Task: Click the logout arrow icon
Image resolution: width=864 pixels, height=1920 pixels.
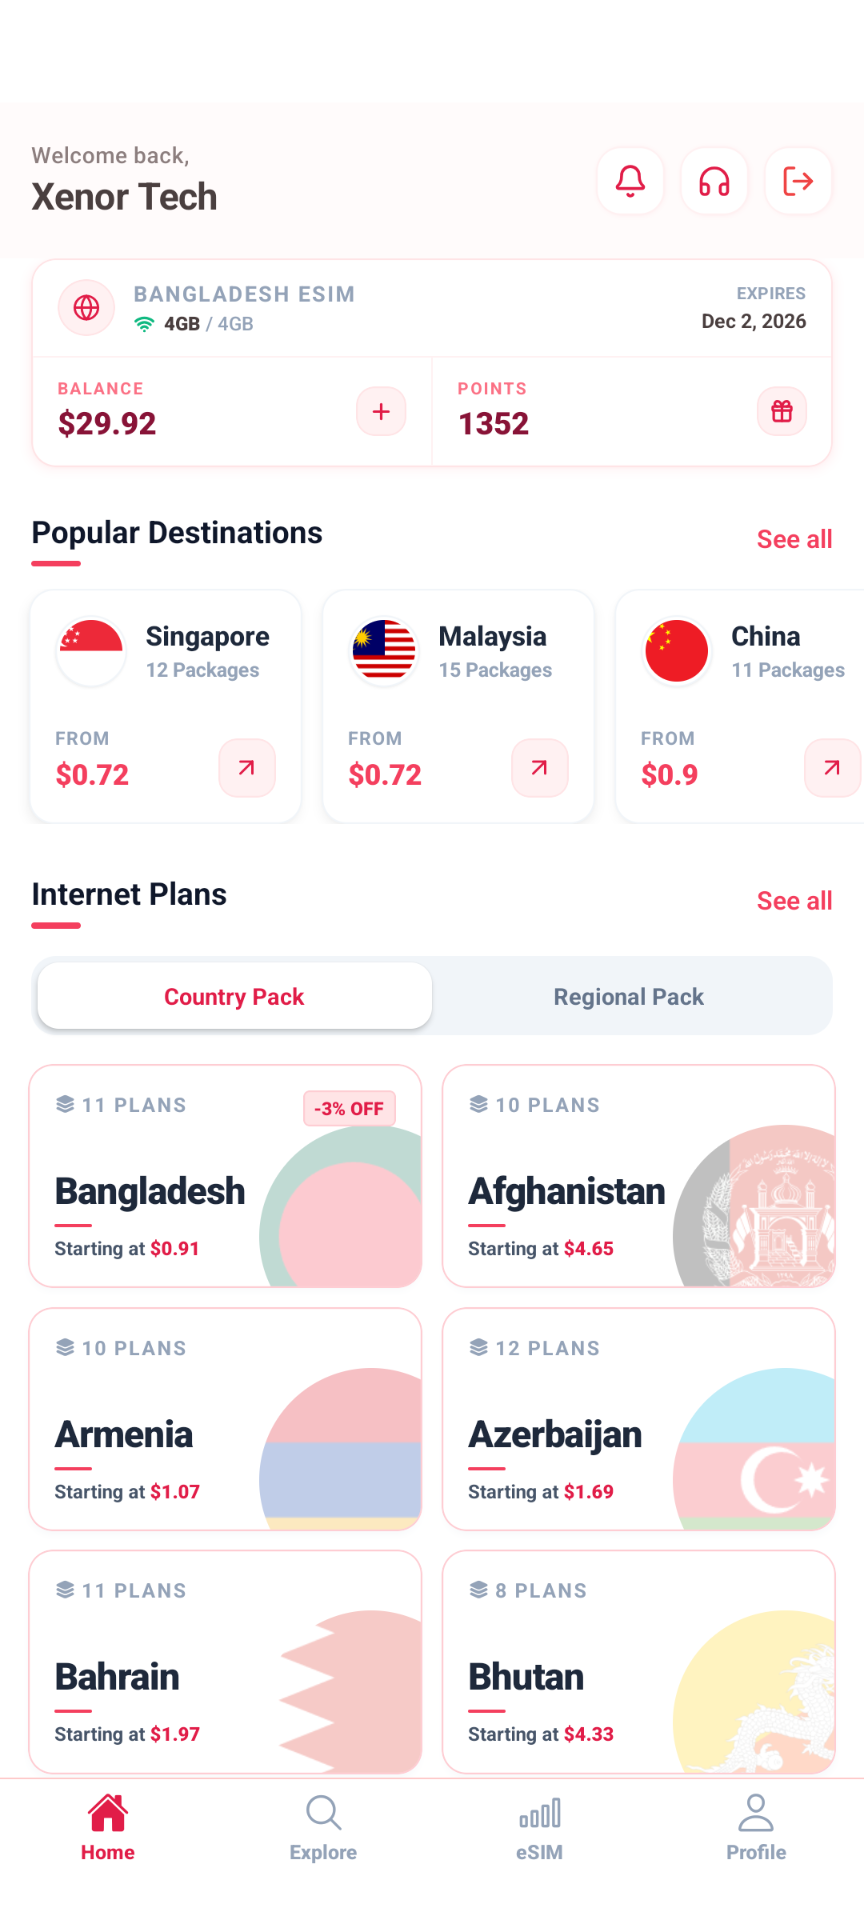Action: [x=798, y=181]
